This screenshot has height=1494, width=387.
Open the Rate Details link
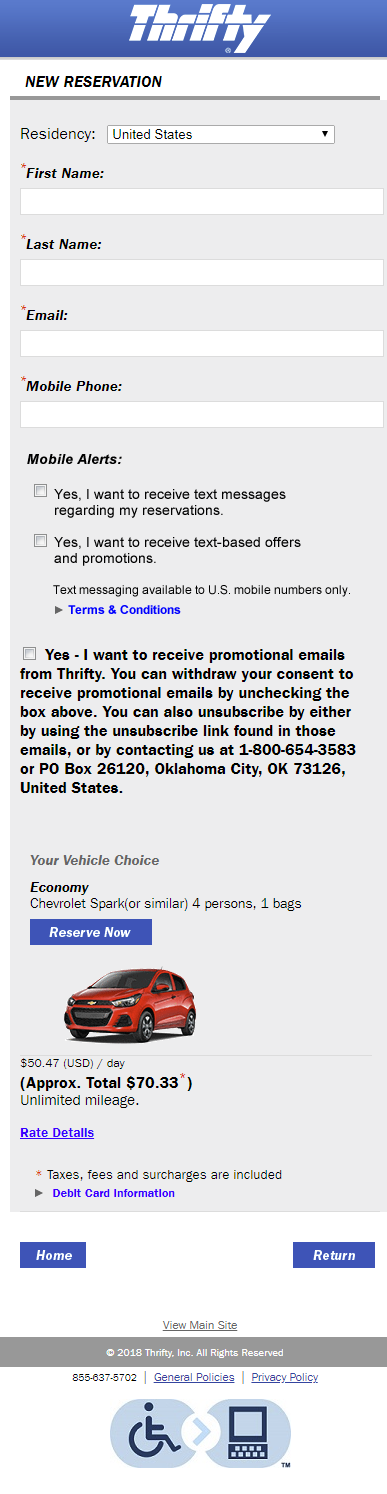(57, 1133)
